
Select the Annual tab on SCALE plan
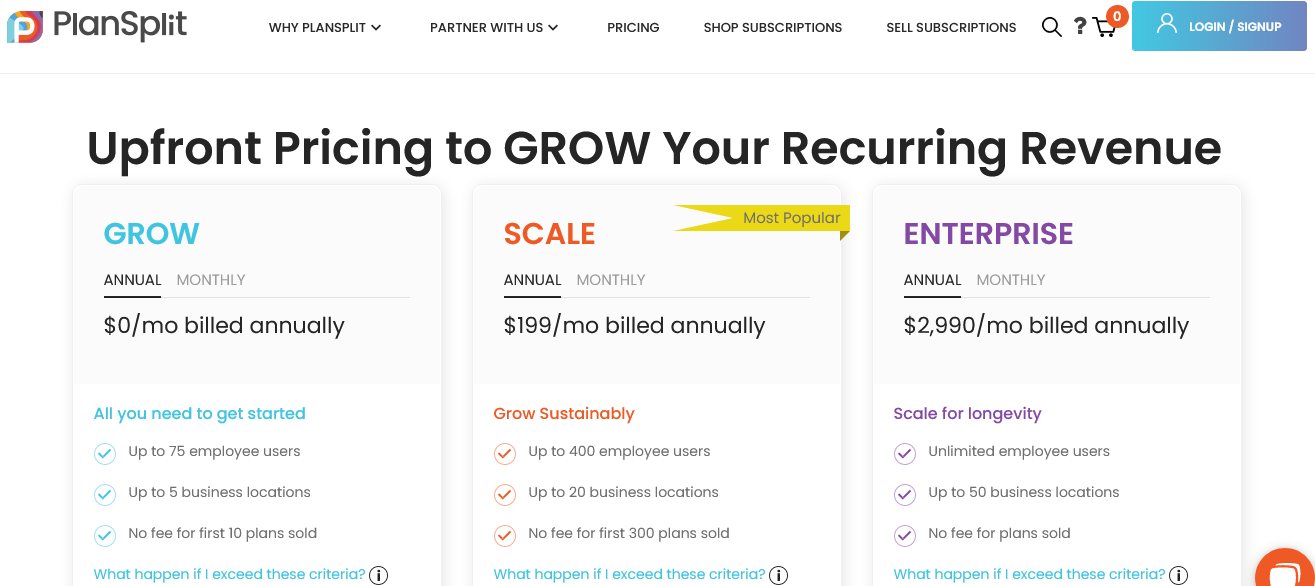532,280
